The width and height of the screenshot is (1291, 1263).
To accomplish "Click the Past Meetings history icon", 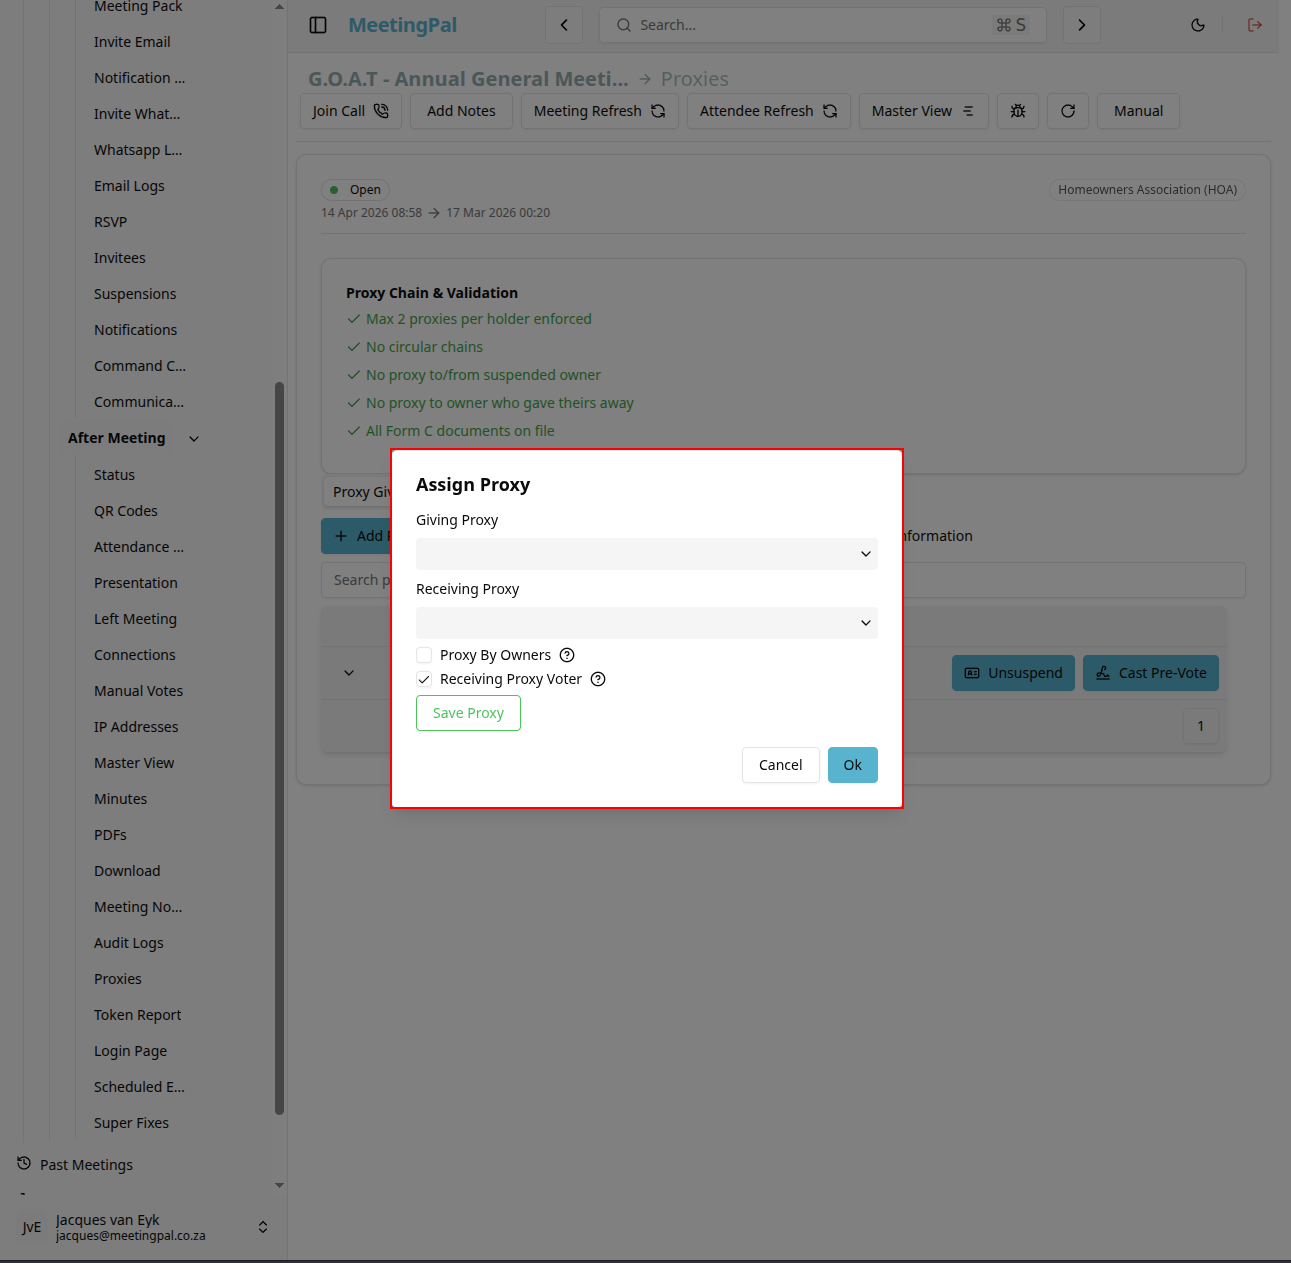I will [24, 1163].
